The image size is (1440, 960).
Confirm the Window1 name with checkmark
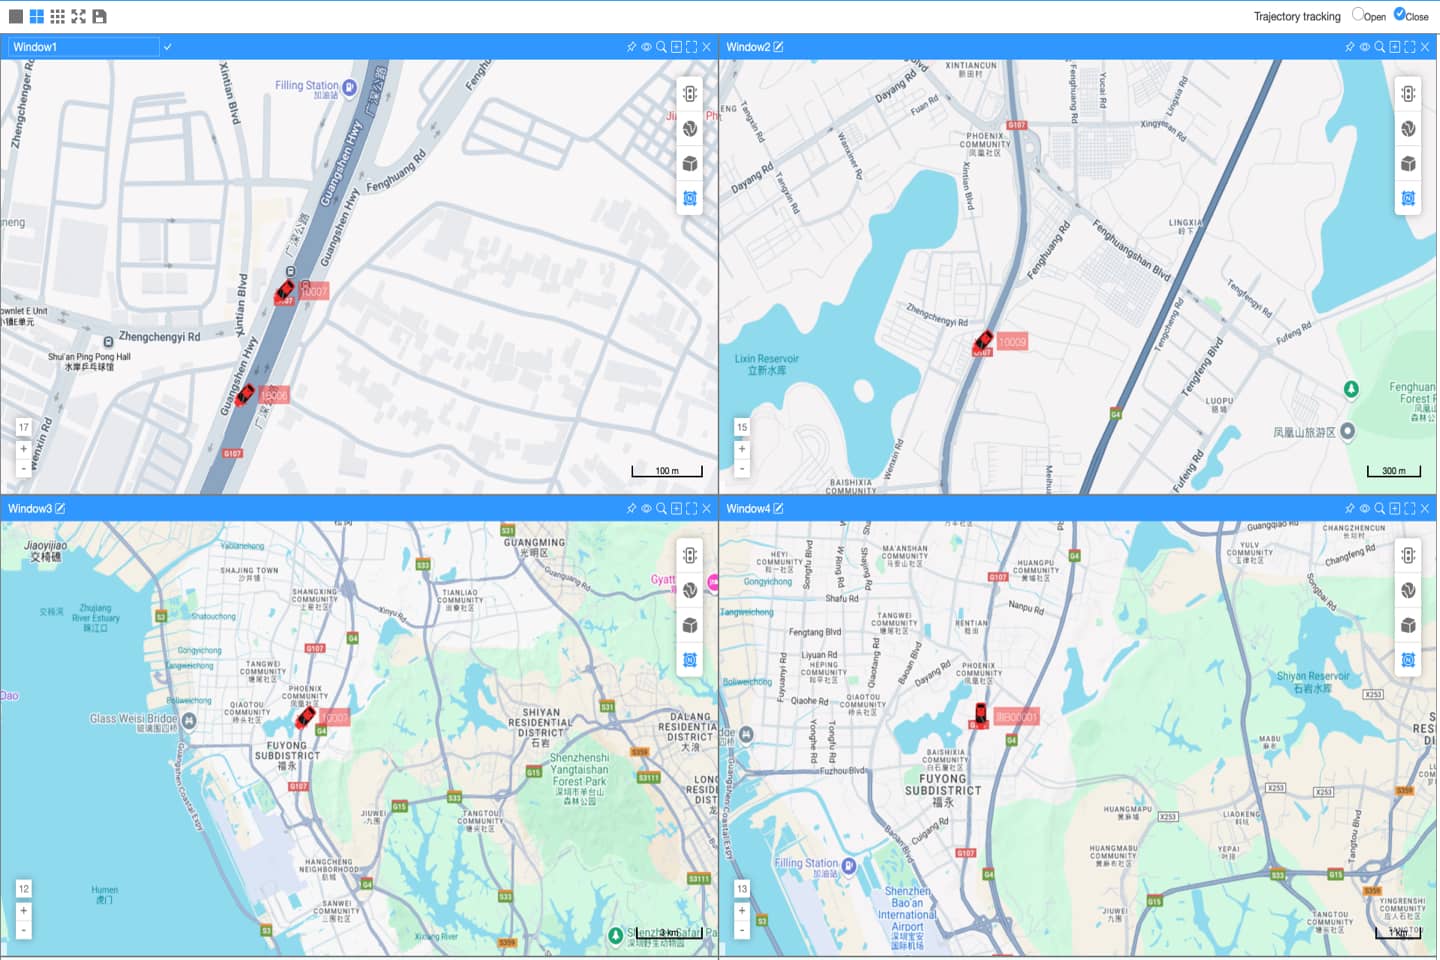click(x=168, y=47)
